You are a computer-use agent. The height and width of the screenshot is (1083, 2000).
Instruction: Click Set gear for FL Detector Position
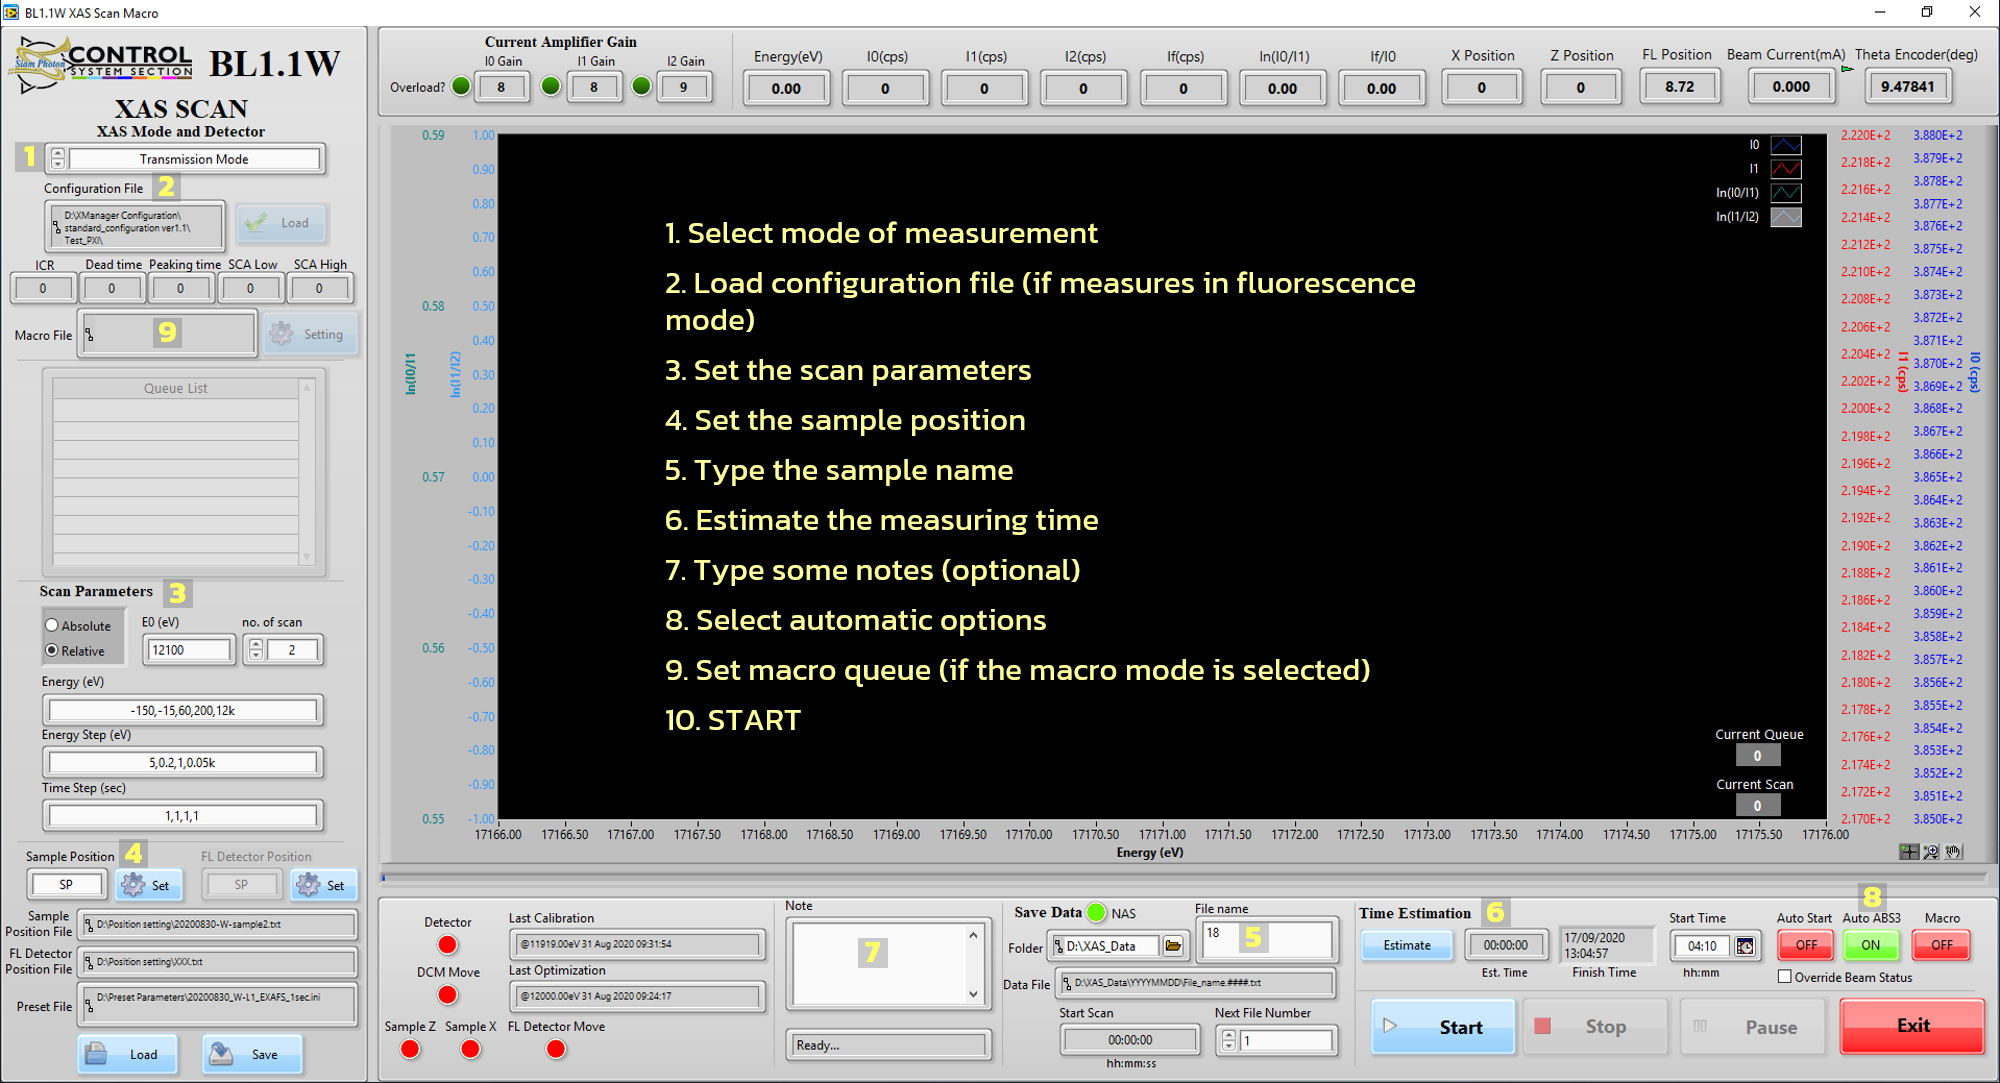[x=323, y=885]
